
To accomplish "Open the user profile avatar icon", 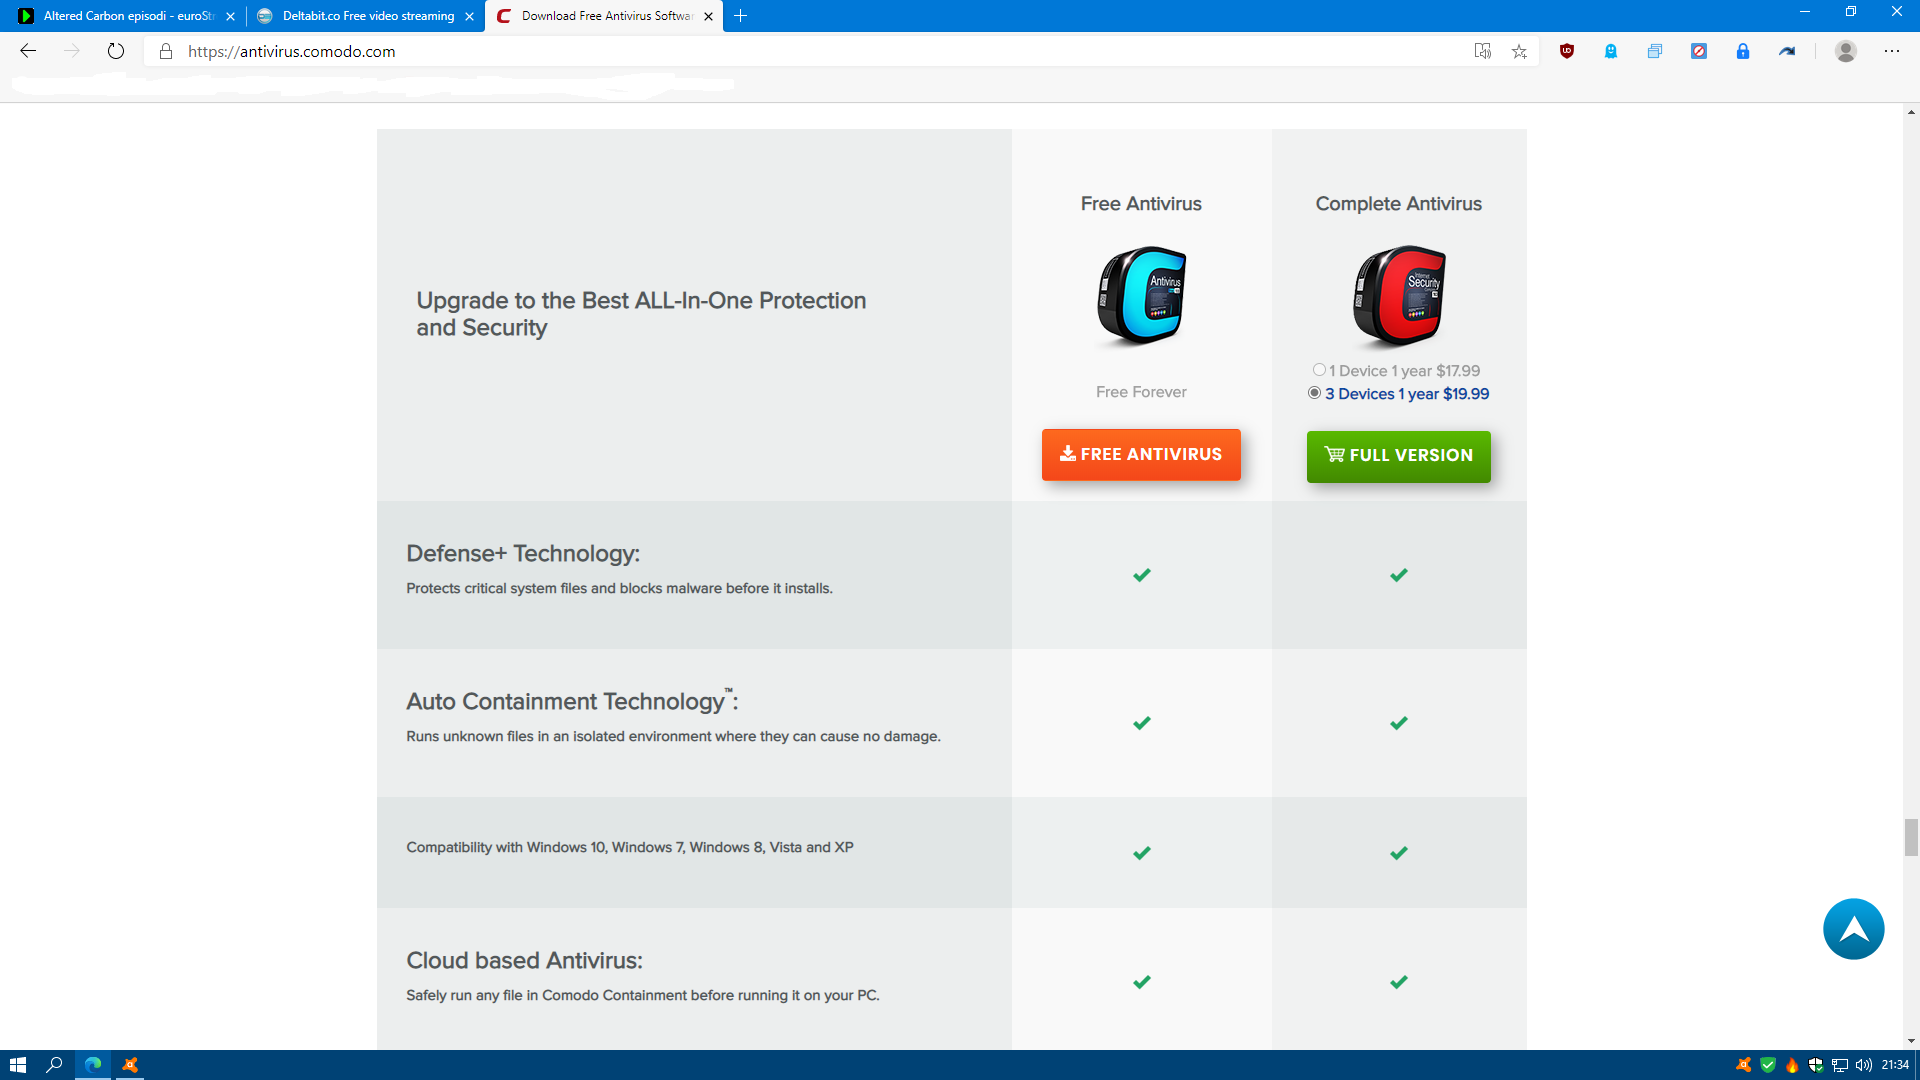I will 1846,51.
